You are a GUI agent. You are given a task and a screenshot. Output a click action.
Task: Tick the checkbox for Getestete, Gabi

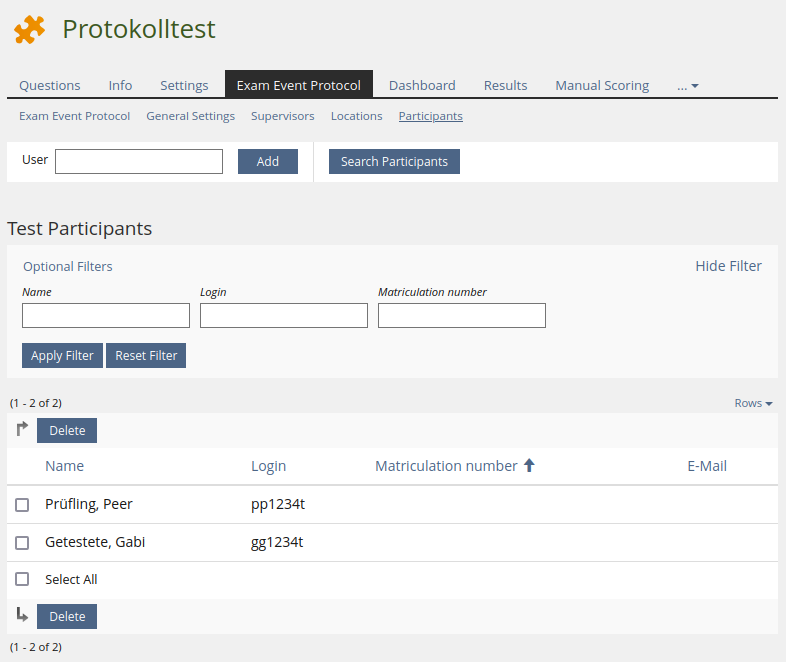(22, 543)
